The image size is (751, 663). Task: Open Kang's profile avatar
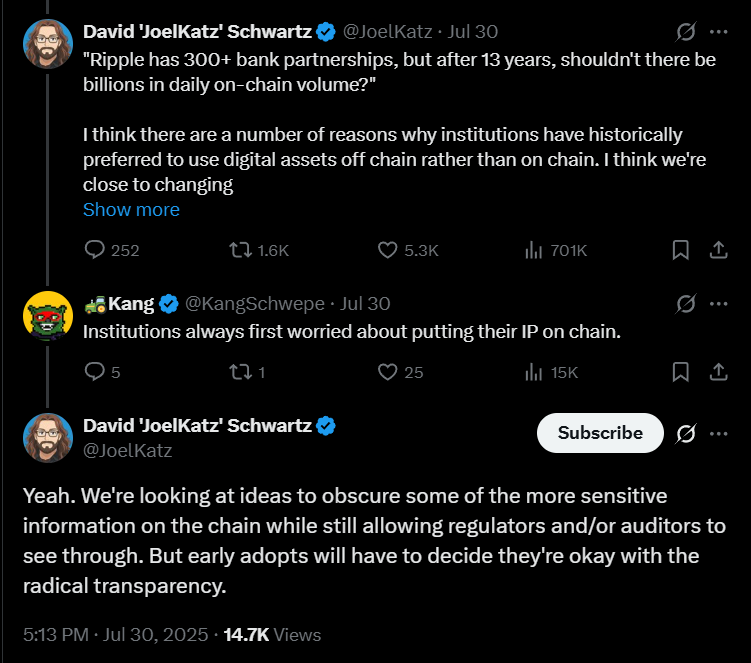[x=48, y=315]
